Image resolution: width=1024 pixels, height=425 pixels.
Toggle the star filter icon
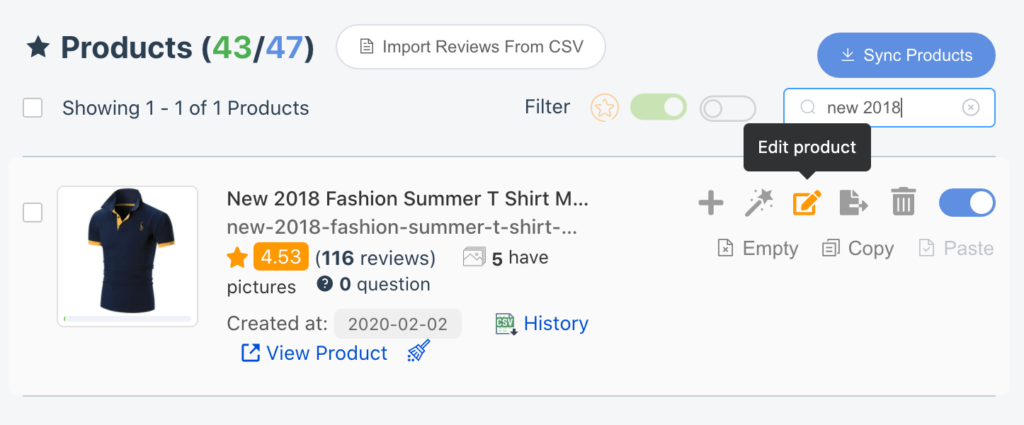pyautogui.click(x=604, y=107)
